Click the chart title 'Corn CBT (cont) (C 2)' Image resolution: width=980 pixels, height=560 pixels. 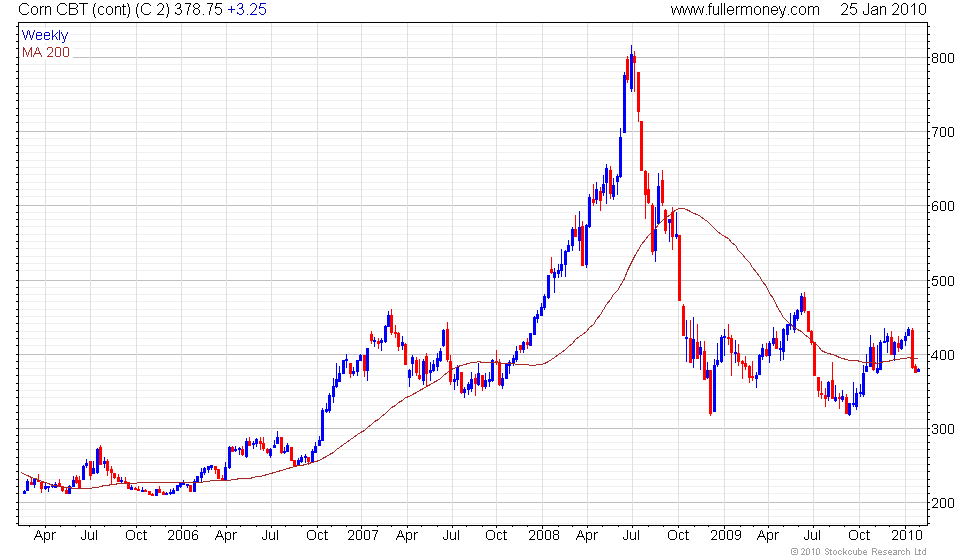(94, 10)
